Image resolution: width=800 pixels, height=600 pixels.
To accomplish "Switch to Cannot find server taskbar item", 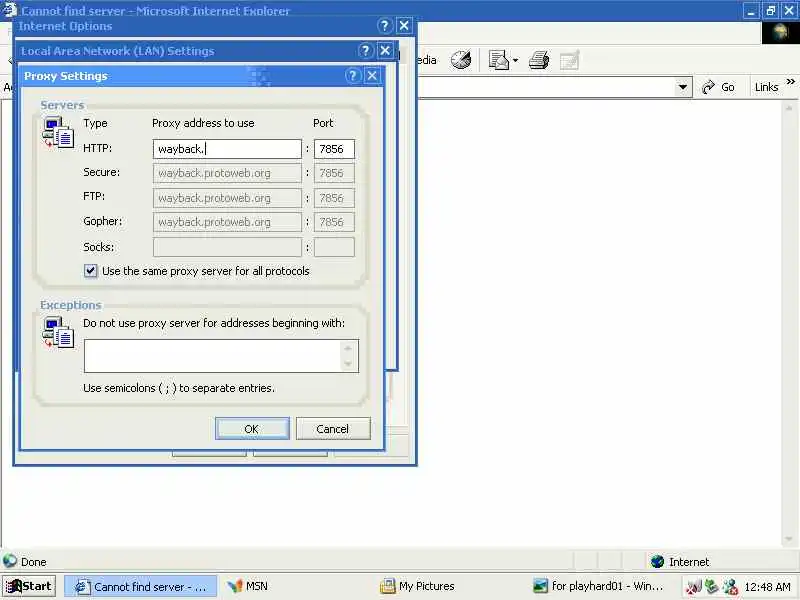I will click(141, 587).
